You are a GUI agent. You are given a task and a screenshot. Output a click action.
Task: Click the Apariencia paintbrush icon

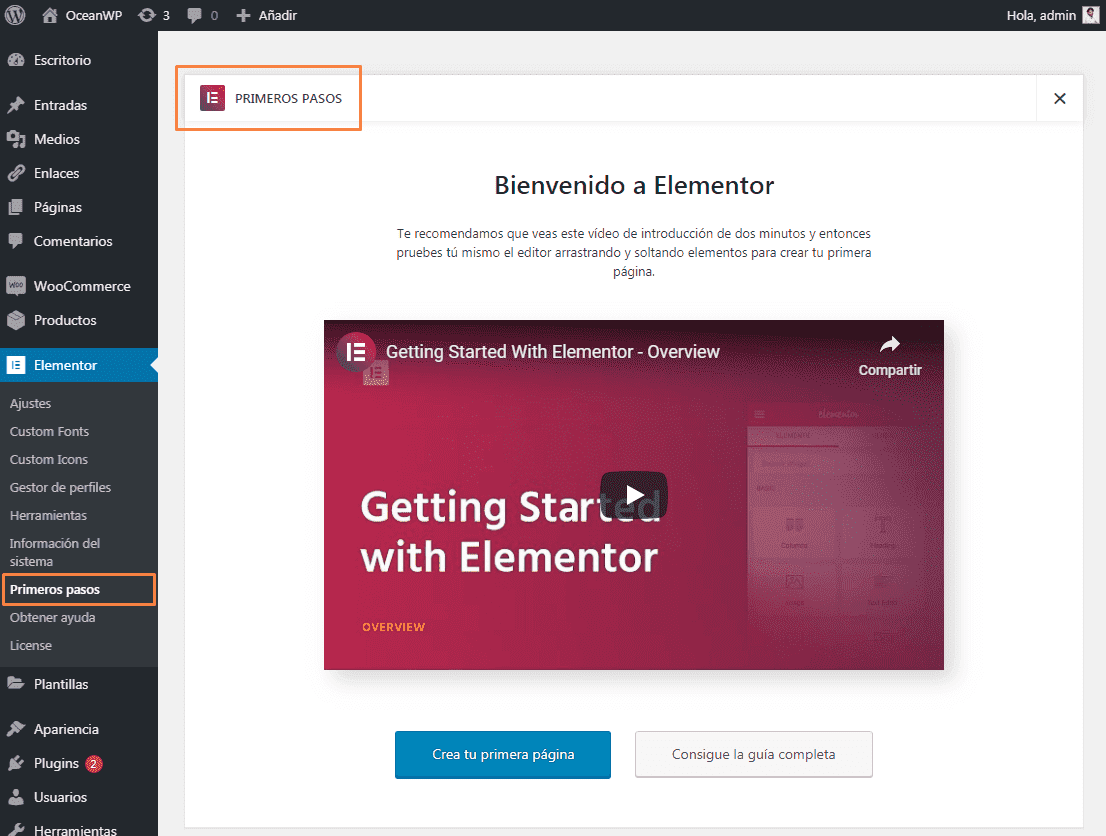[16, 729]
